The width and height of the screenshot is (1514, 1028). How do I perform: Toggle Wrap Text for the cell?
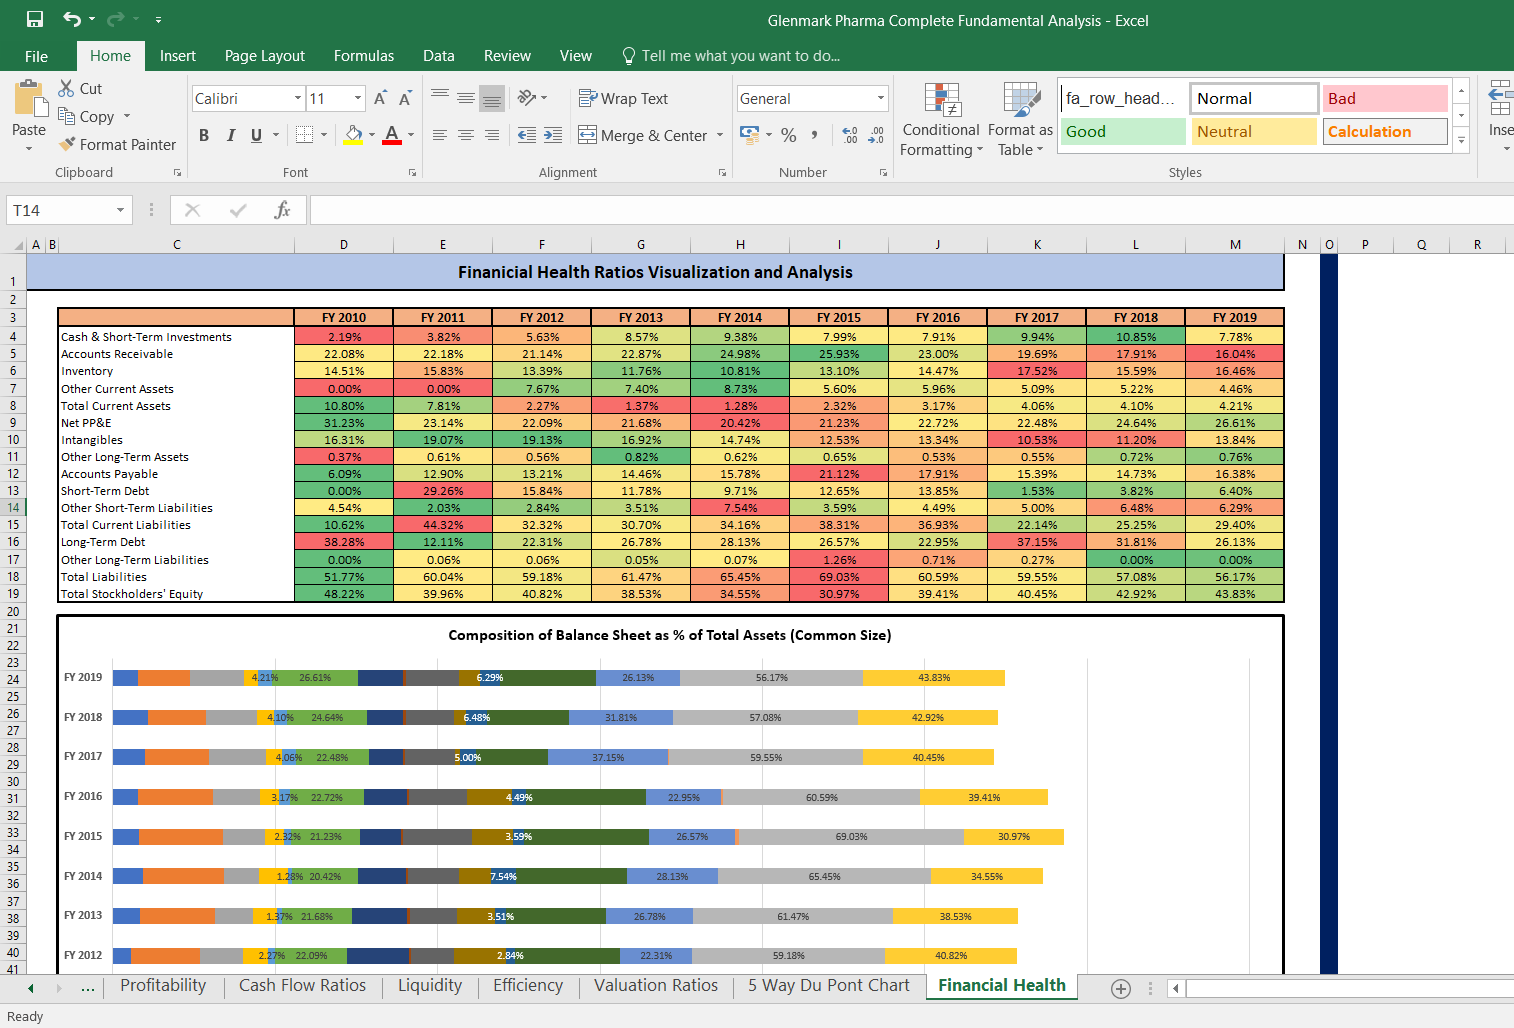(x=623, y=98)
